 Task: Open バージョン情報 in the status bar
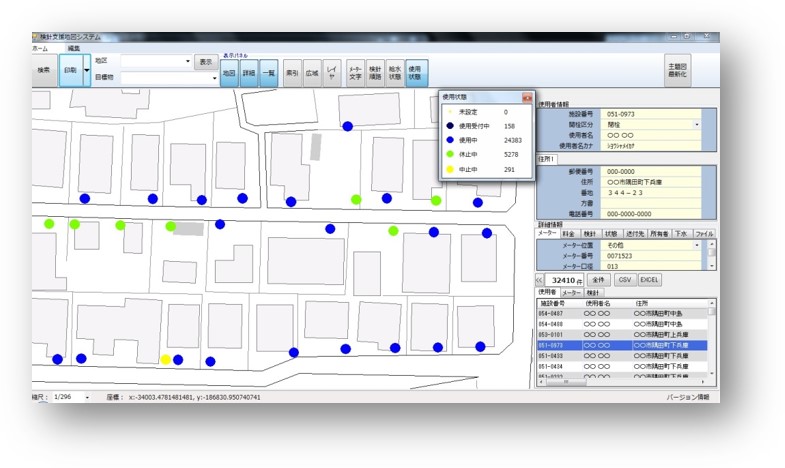(x=687, y=397)
